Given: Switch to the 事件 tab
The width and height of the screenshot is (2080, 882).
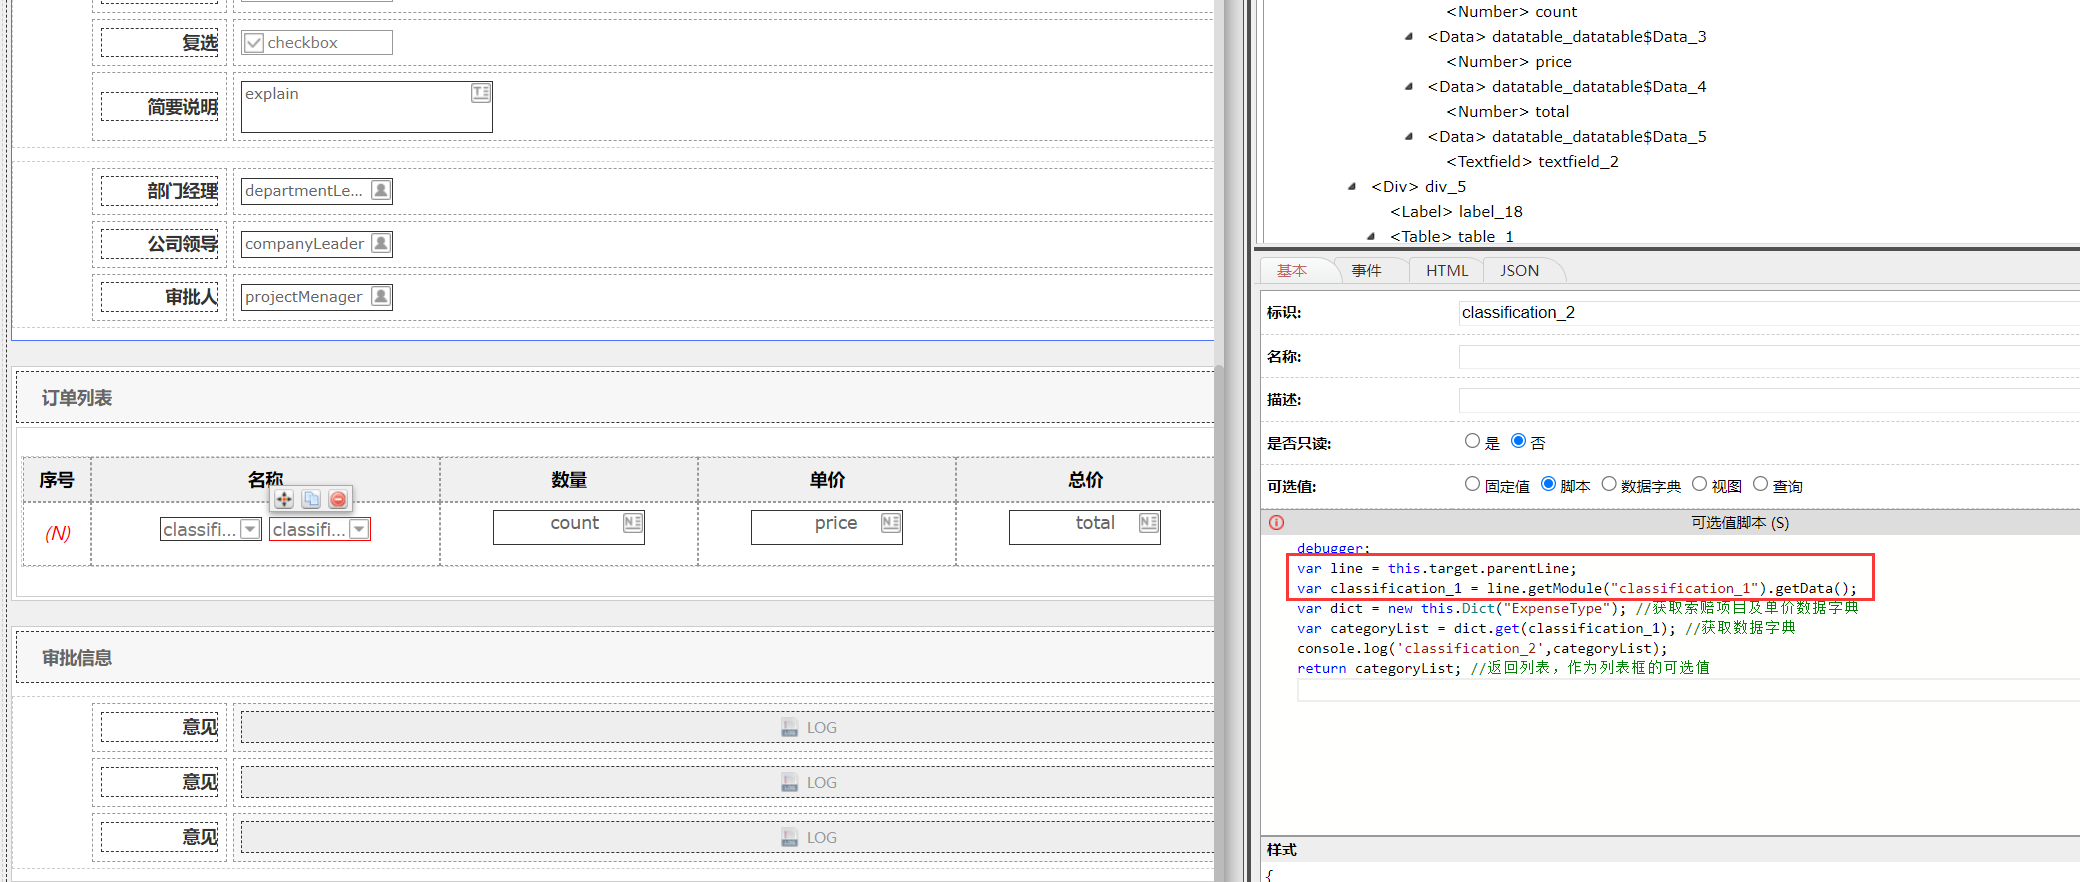Looking at the screenshot, I should [1366, 271].
